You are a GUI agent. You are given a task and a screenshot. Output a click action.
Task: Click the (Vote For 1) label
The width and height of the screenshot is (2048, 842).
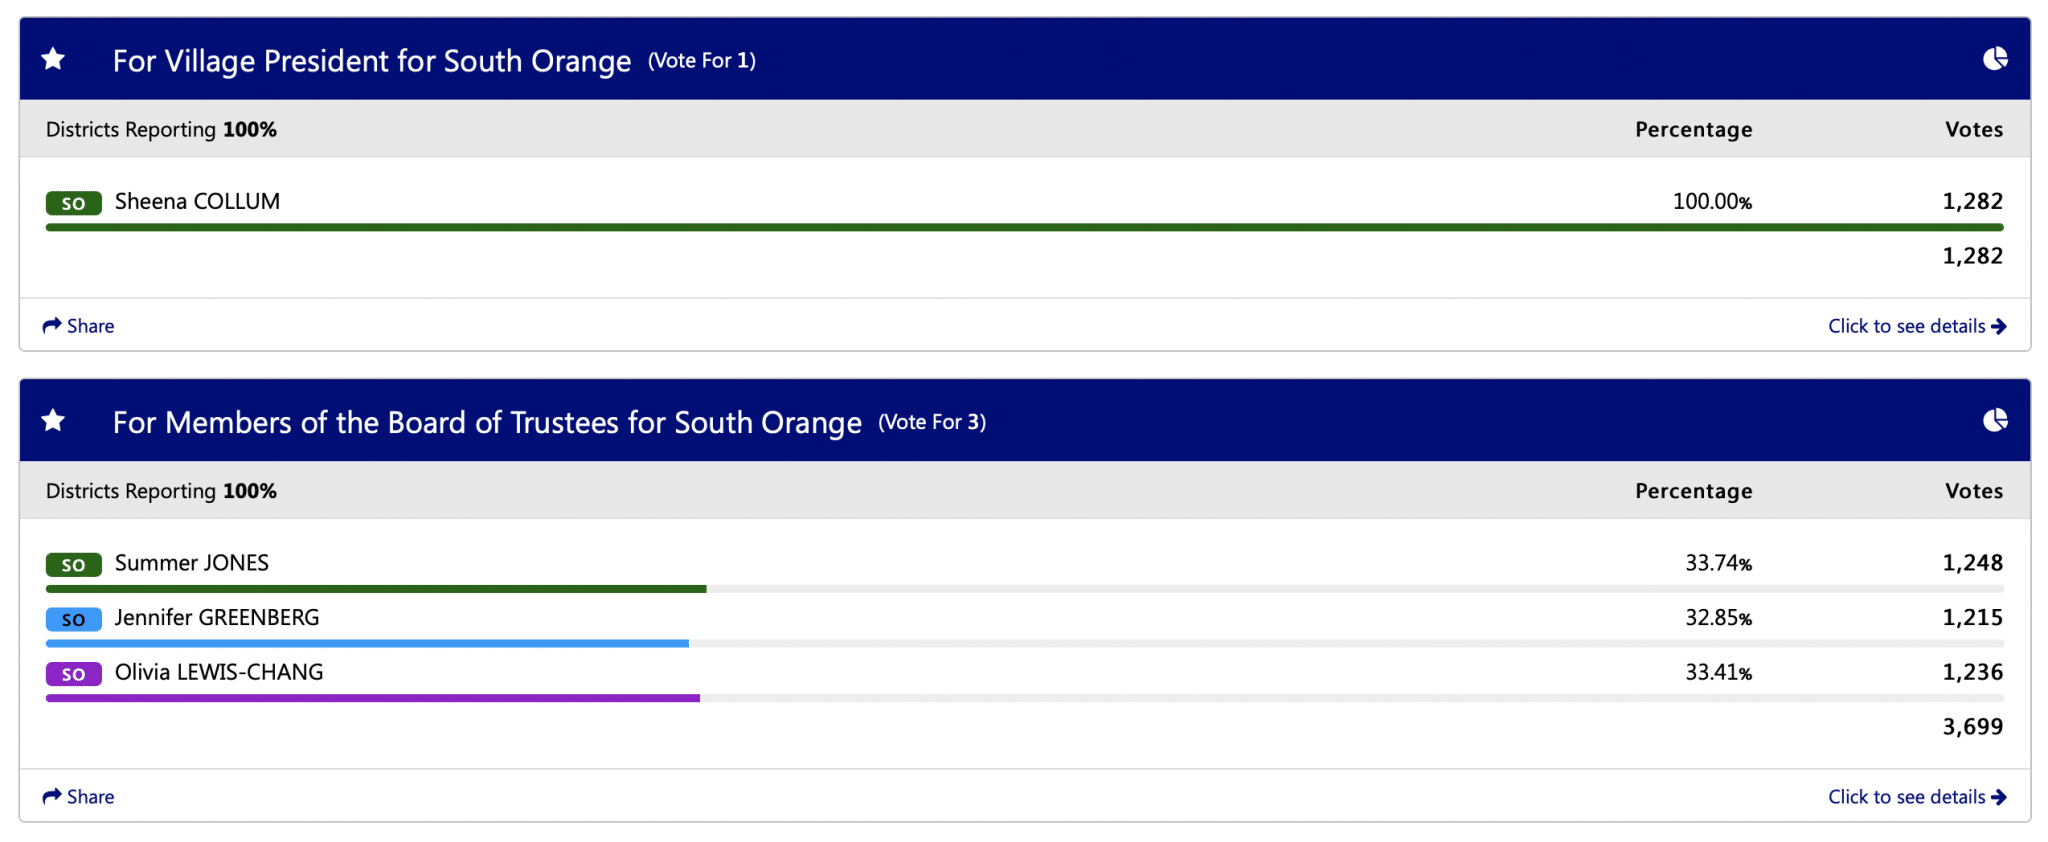tap(702, 61)
